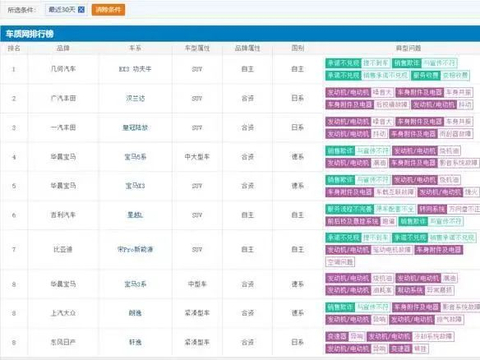This screenshot has width=480, height=360.
Task: Click the 典型问题 column header
Action: (408, 48)
